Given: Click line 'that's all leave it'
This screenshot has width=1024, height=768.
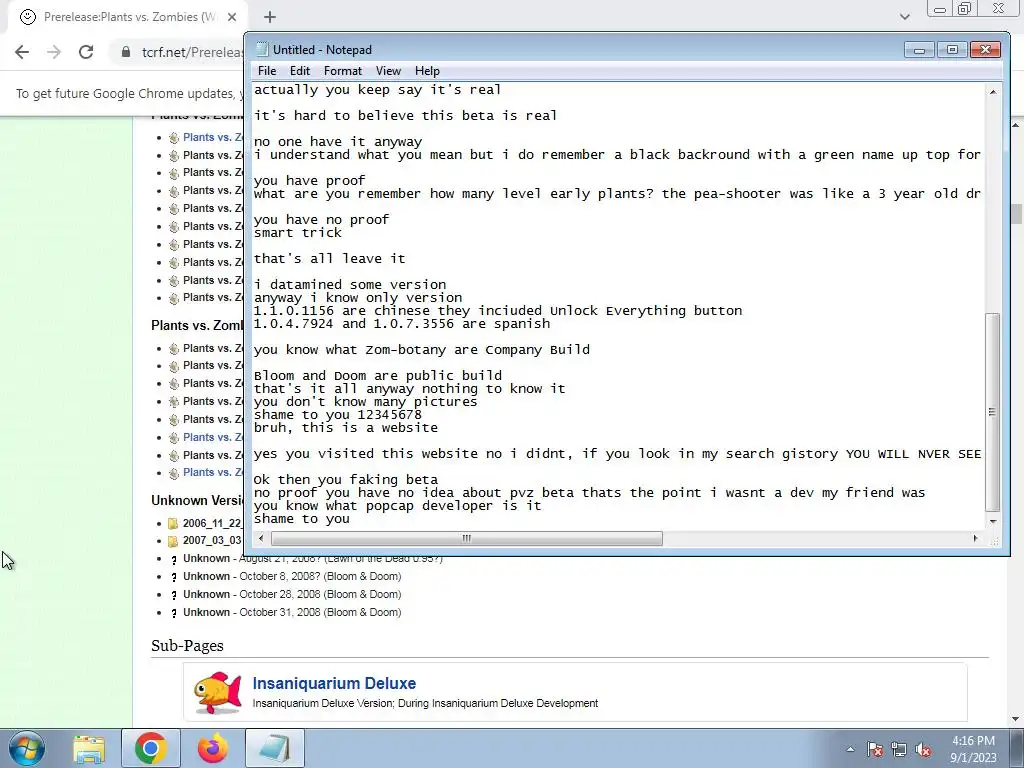Looking at the screenshot, I should 330,259.
